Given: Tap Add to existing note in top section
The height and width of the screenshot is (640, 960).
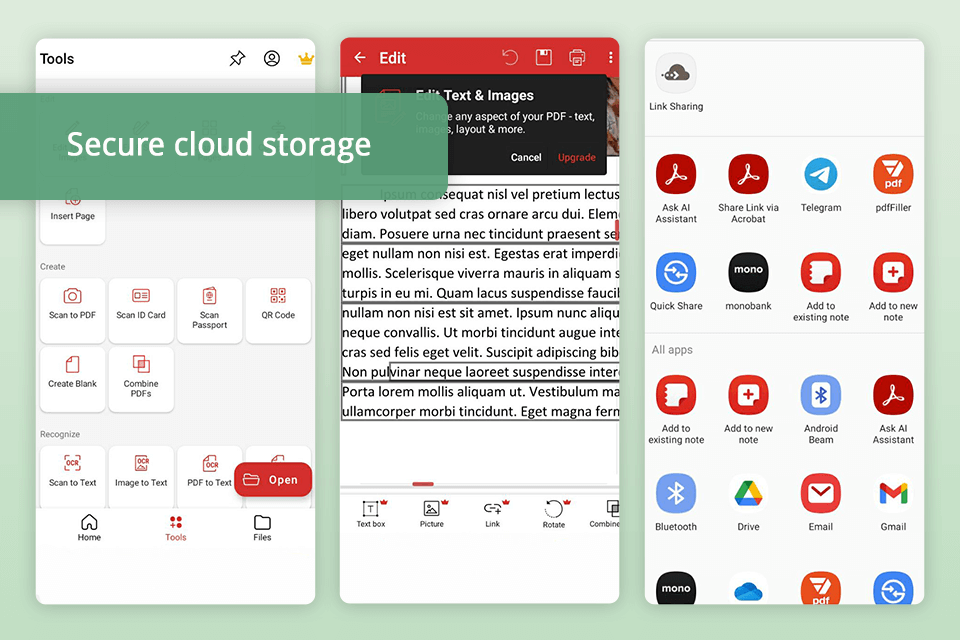Looking at the screenshot, I should tap(821, 287).
